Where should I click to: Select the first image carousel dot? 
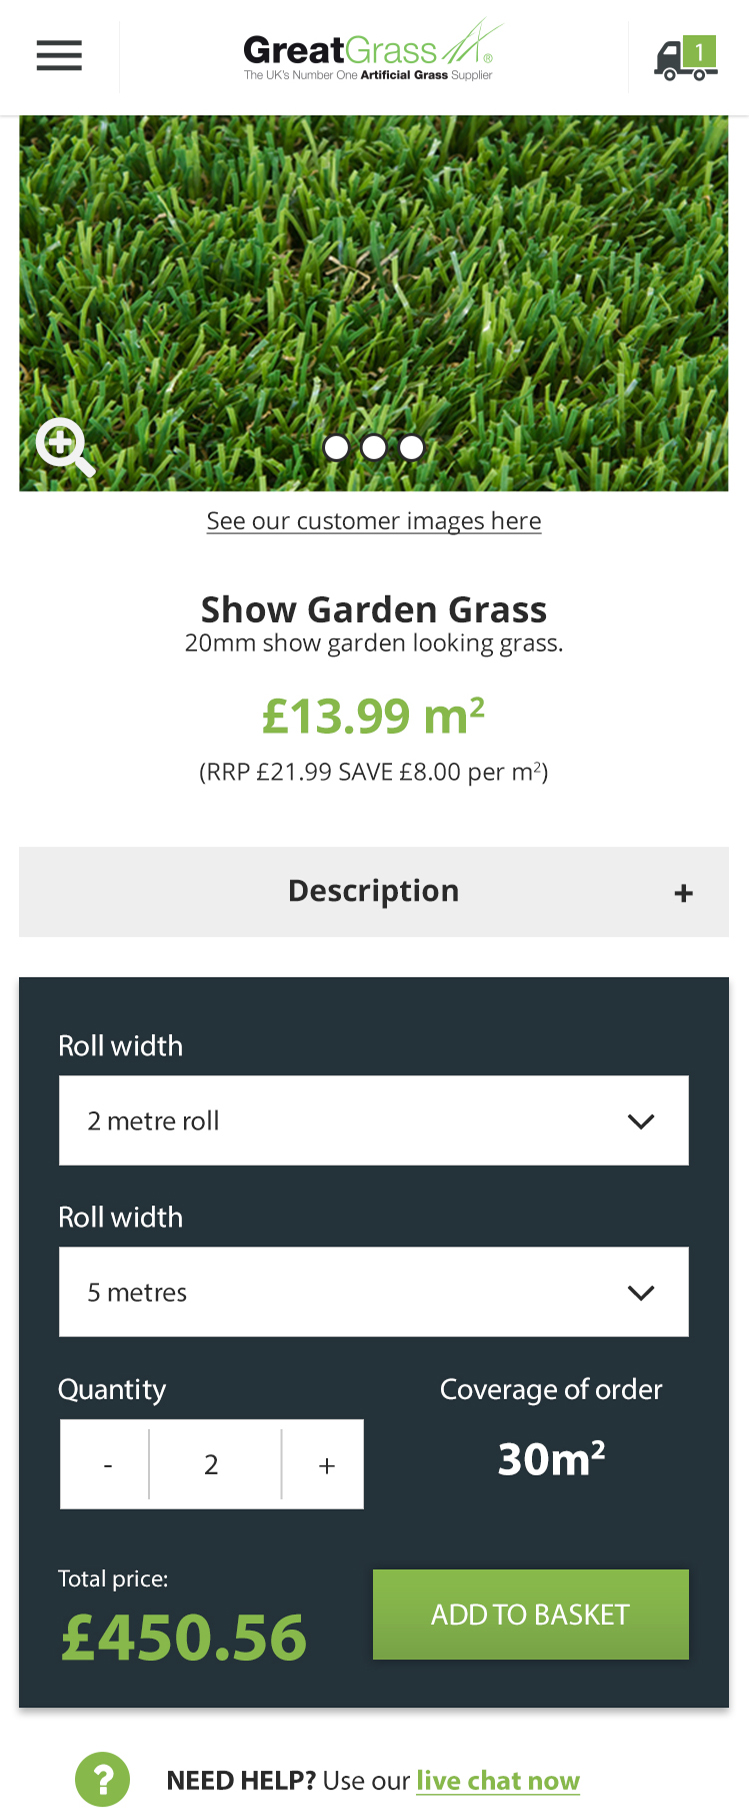337,447
